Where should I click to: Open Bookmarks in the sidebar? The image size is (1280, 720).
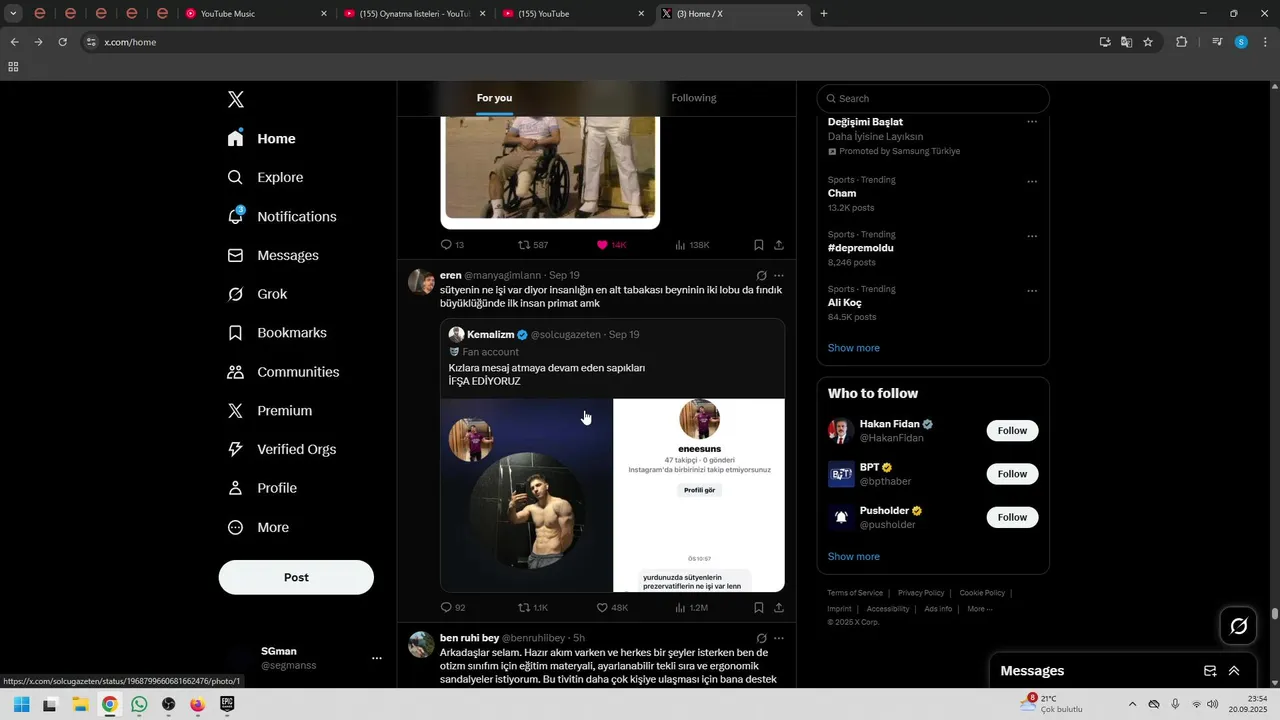tap(277, 333)
